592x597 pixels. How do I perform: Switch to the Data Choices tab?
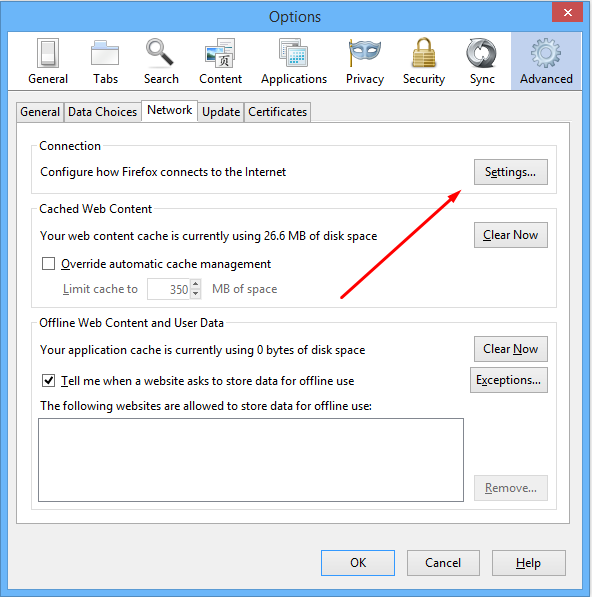tap(102, 112)
